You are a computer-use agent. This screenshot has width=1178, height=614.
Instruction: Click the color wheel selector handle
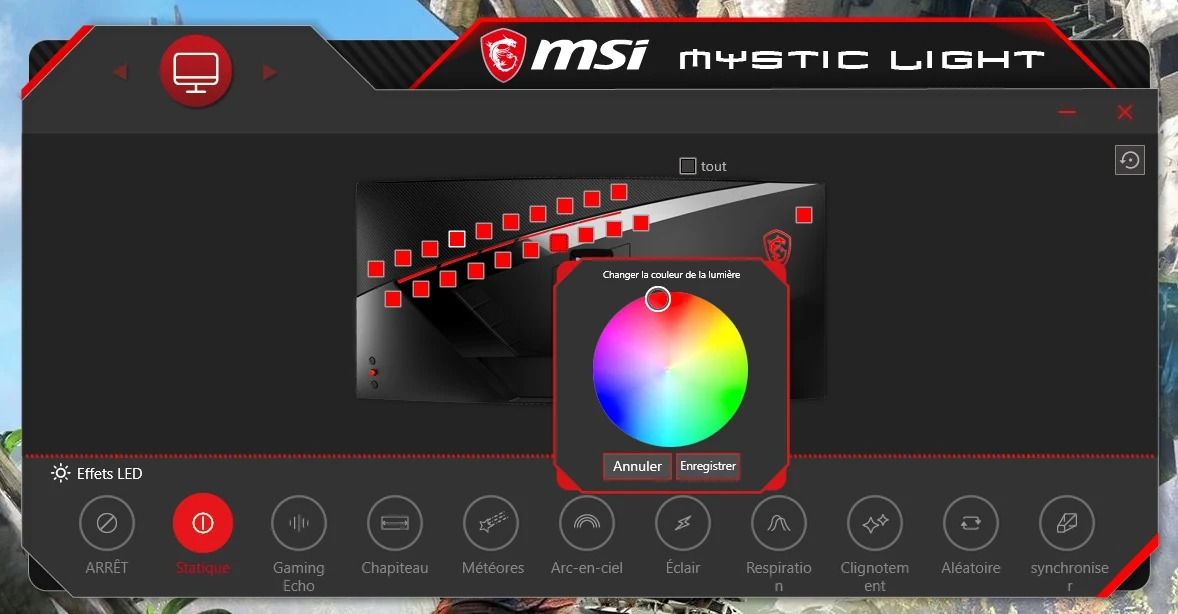[658, 299]
